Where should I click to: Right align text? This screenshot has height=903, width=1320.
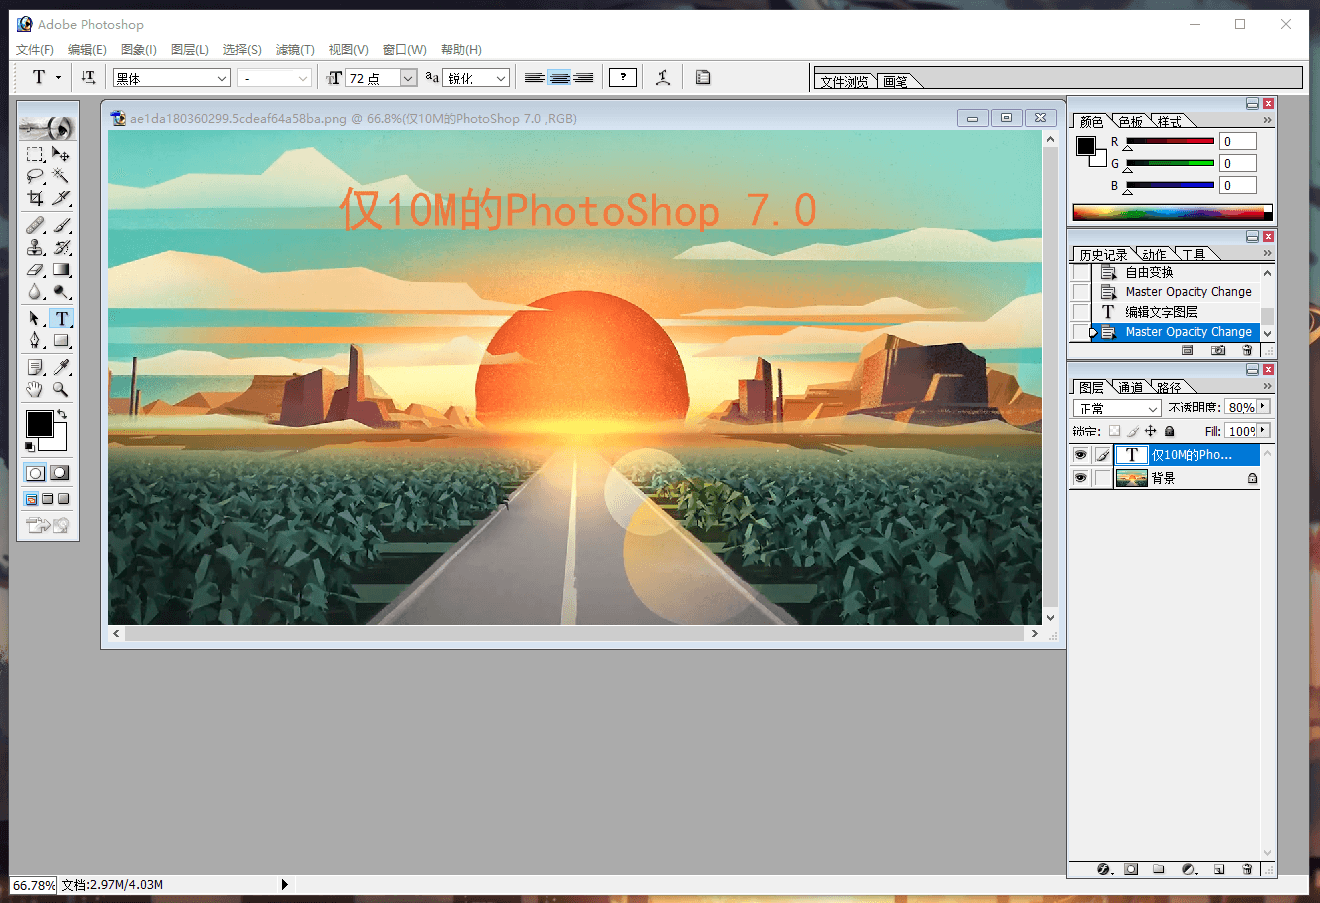pos(584,77)
